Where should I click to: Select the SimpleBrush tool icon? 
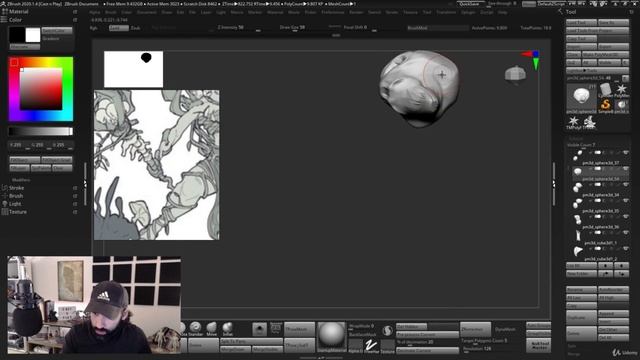point(606,106)
